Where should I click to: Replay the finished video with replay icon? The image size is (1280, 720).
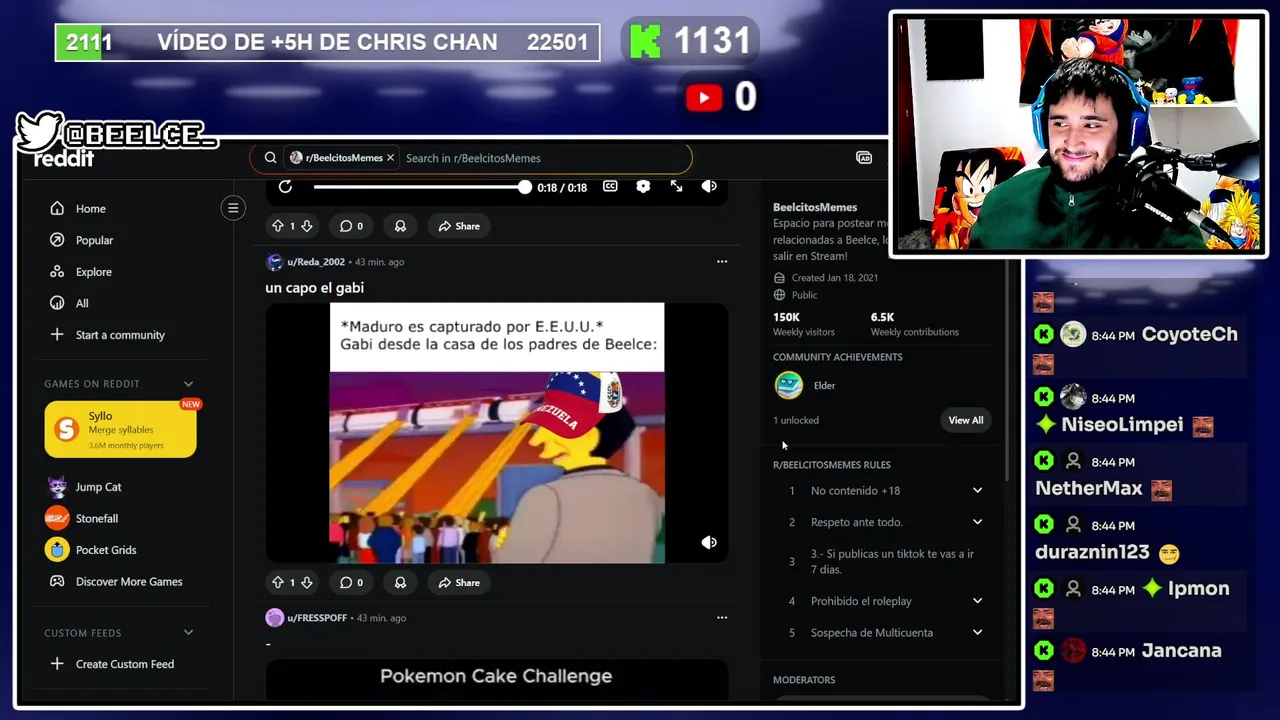[x=285, y=187]
